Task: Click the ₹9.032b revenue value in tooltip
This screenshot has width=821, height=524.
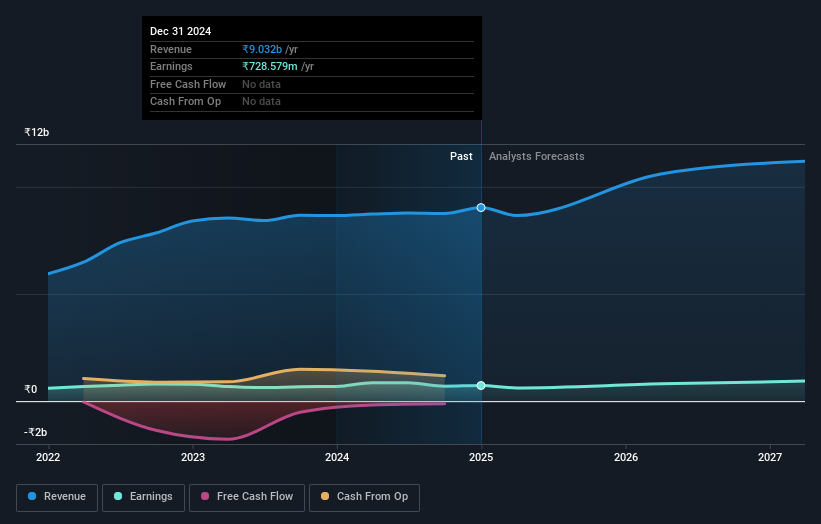Action: (262, 49)
